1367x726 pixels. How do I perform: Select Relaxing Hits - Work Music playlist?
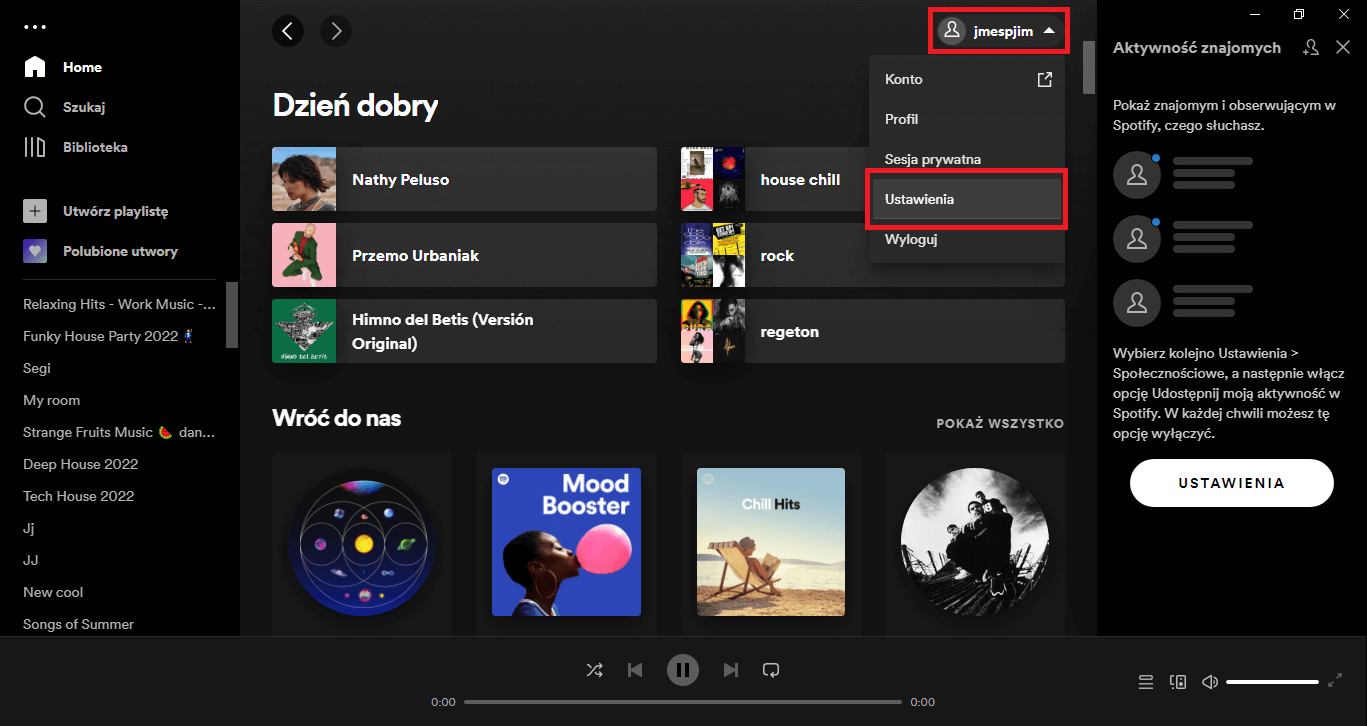[120, 304]
